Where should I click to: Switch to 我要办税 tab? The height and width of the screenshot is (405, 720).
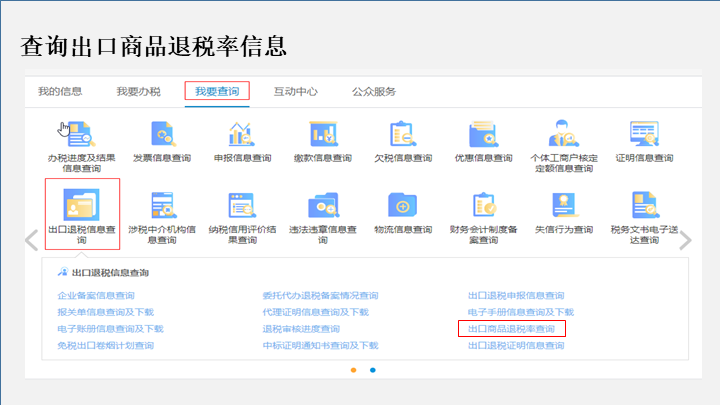(139, 91)
